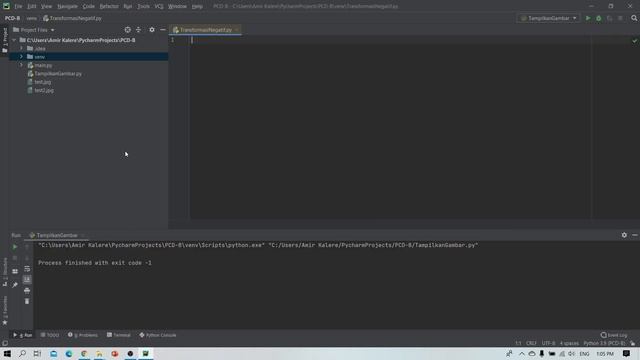Image resolution: width=640 pixels, height=360 pixels.
Task: Click the Run tool window button at bottom
Action: [x=22, y=335]
